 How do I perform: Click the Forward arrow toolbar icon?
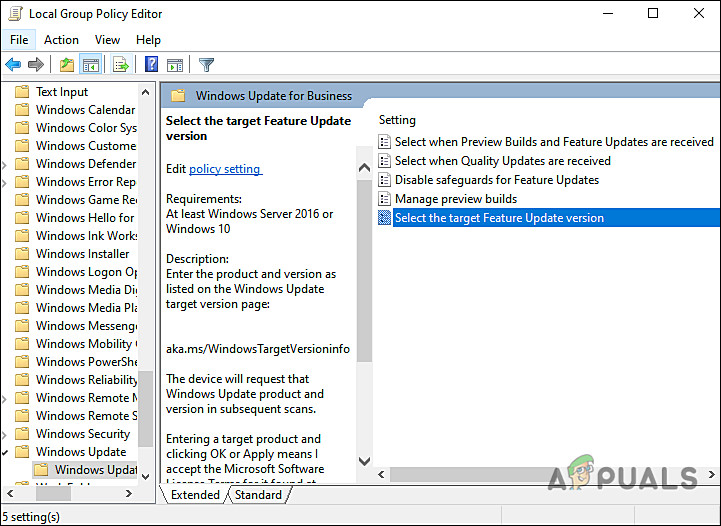[x=36, y=65]
